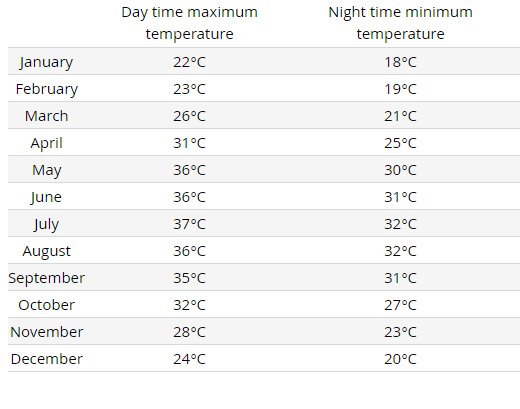Click July's 37°C daytime value
The image size is (520, 409).
[189, 224]
